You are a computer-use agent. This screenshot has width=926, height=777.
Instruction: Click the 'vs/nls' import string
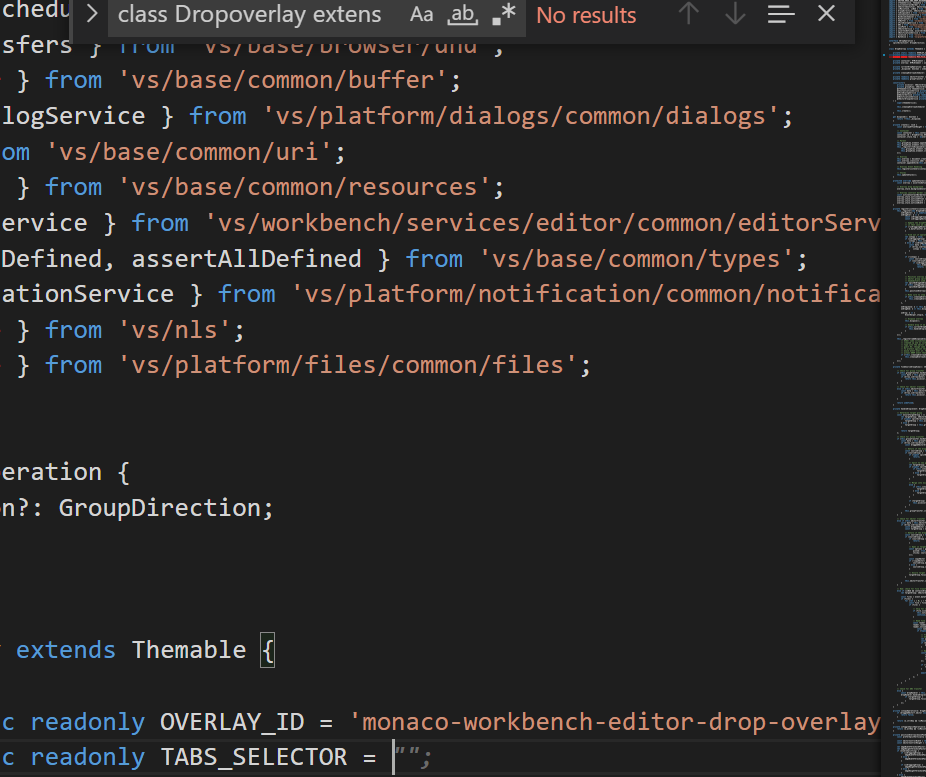pos(174,330)
